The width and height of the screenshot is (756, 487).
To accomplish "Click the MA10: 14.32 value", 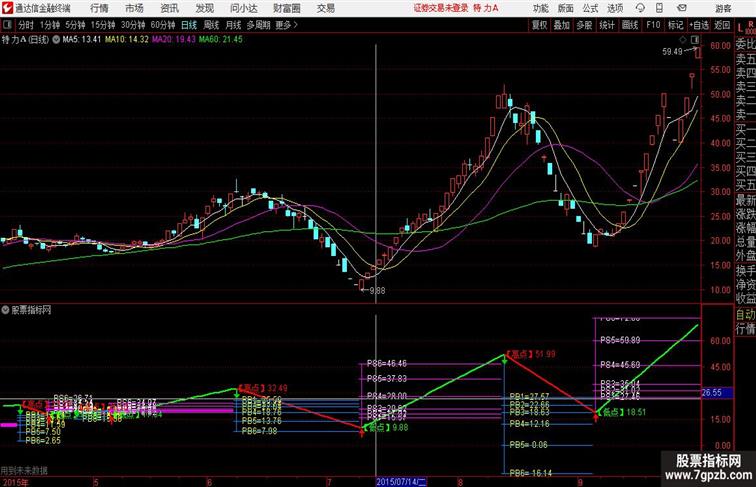I will 127,40.
